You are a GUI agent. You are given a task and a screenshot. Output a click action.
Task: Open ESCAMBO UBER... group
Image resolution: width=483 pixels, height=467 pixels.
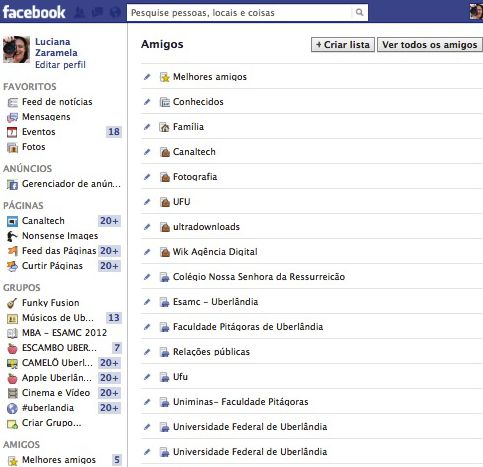[x=59, y=348]
